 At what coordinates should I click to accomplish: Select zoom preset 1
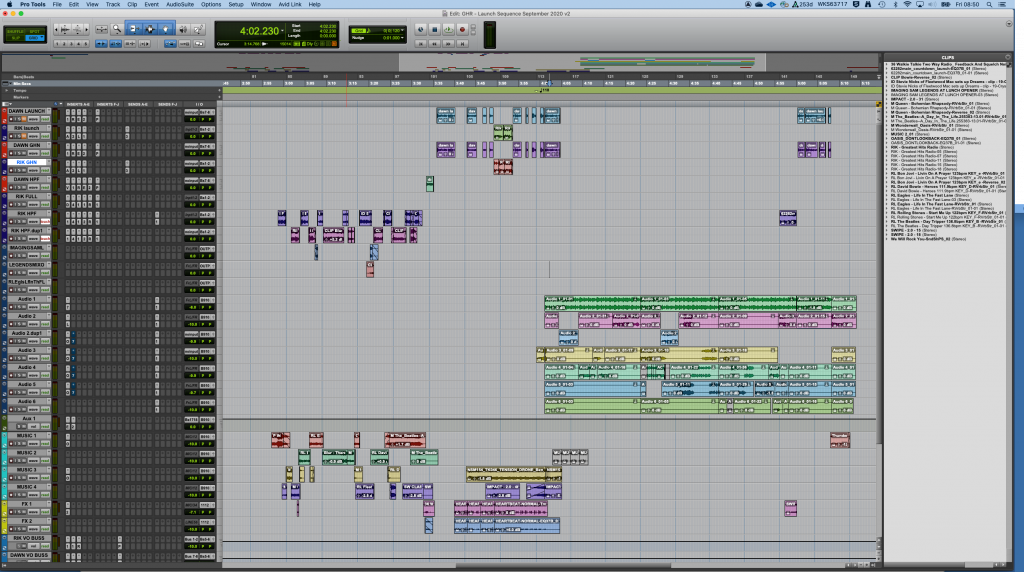[57, 44]
